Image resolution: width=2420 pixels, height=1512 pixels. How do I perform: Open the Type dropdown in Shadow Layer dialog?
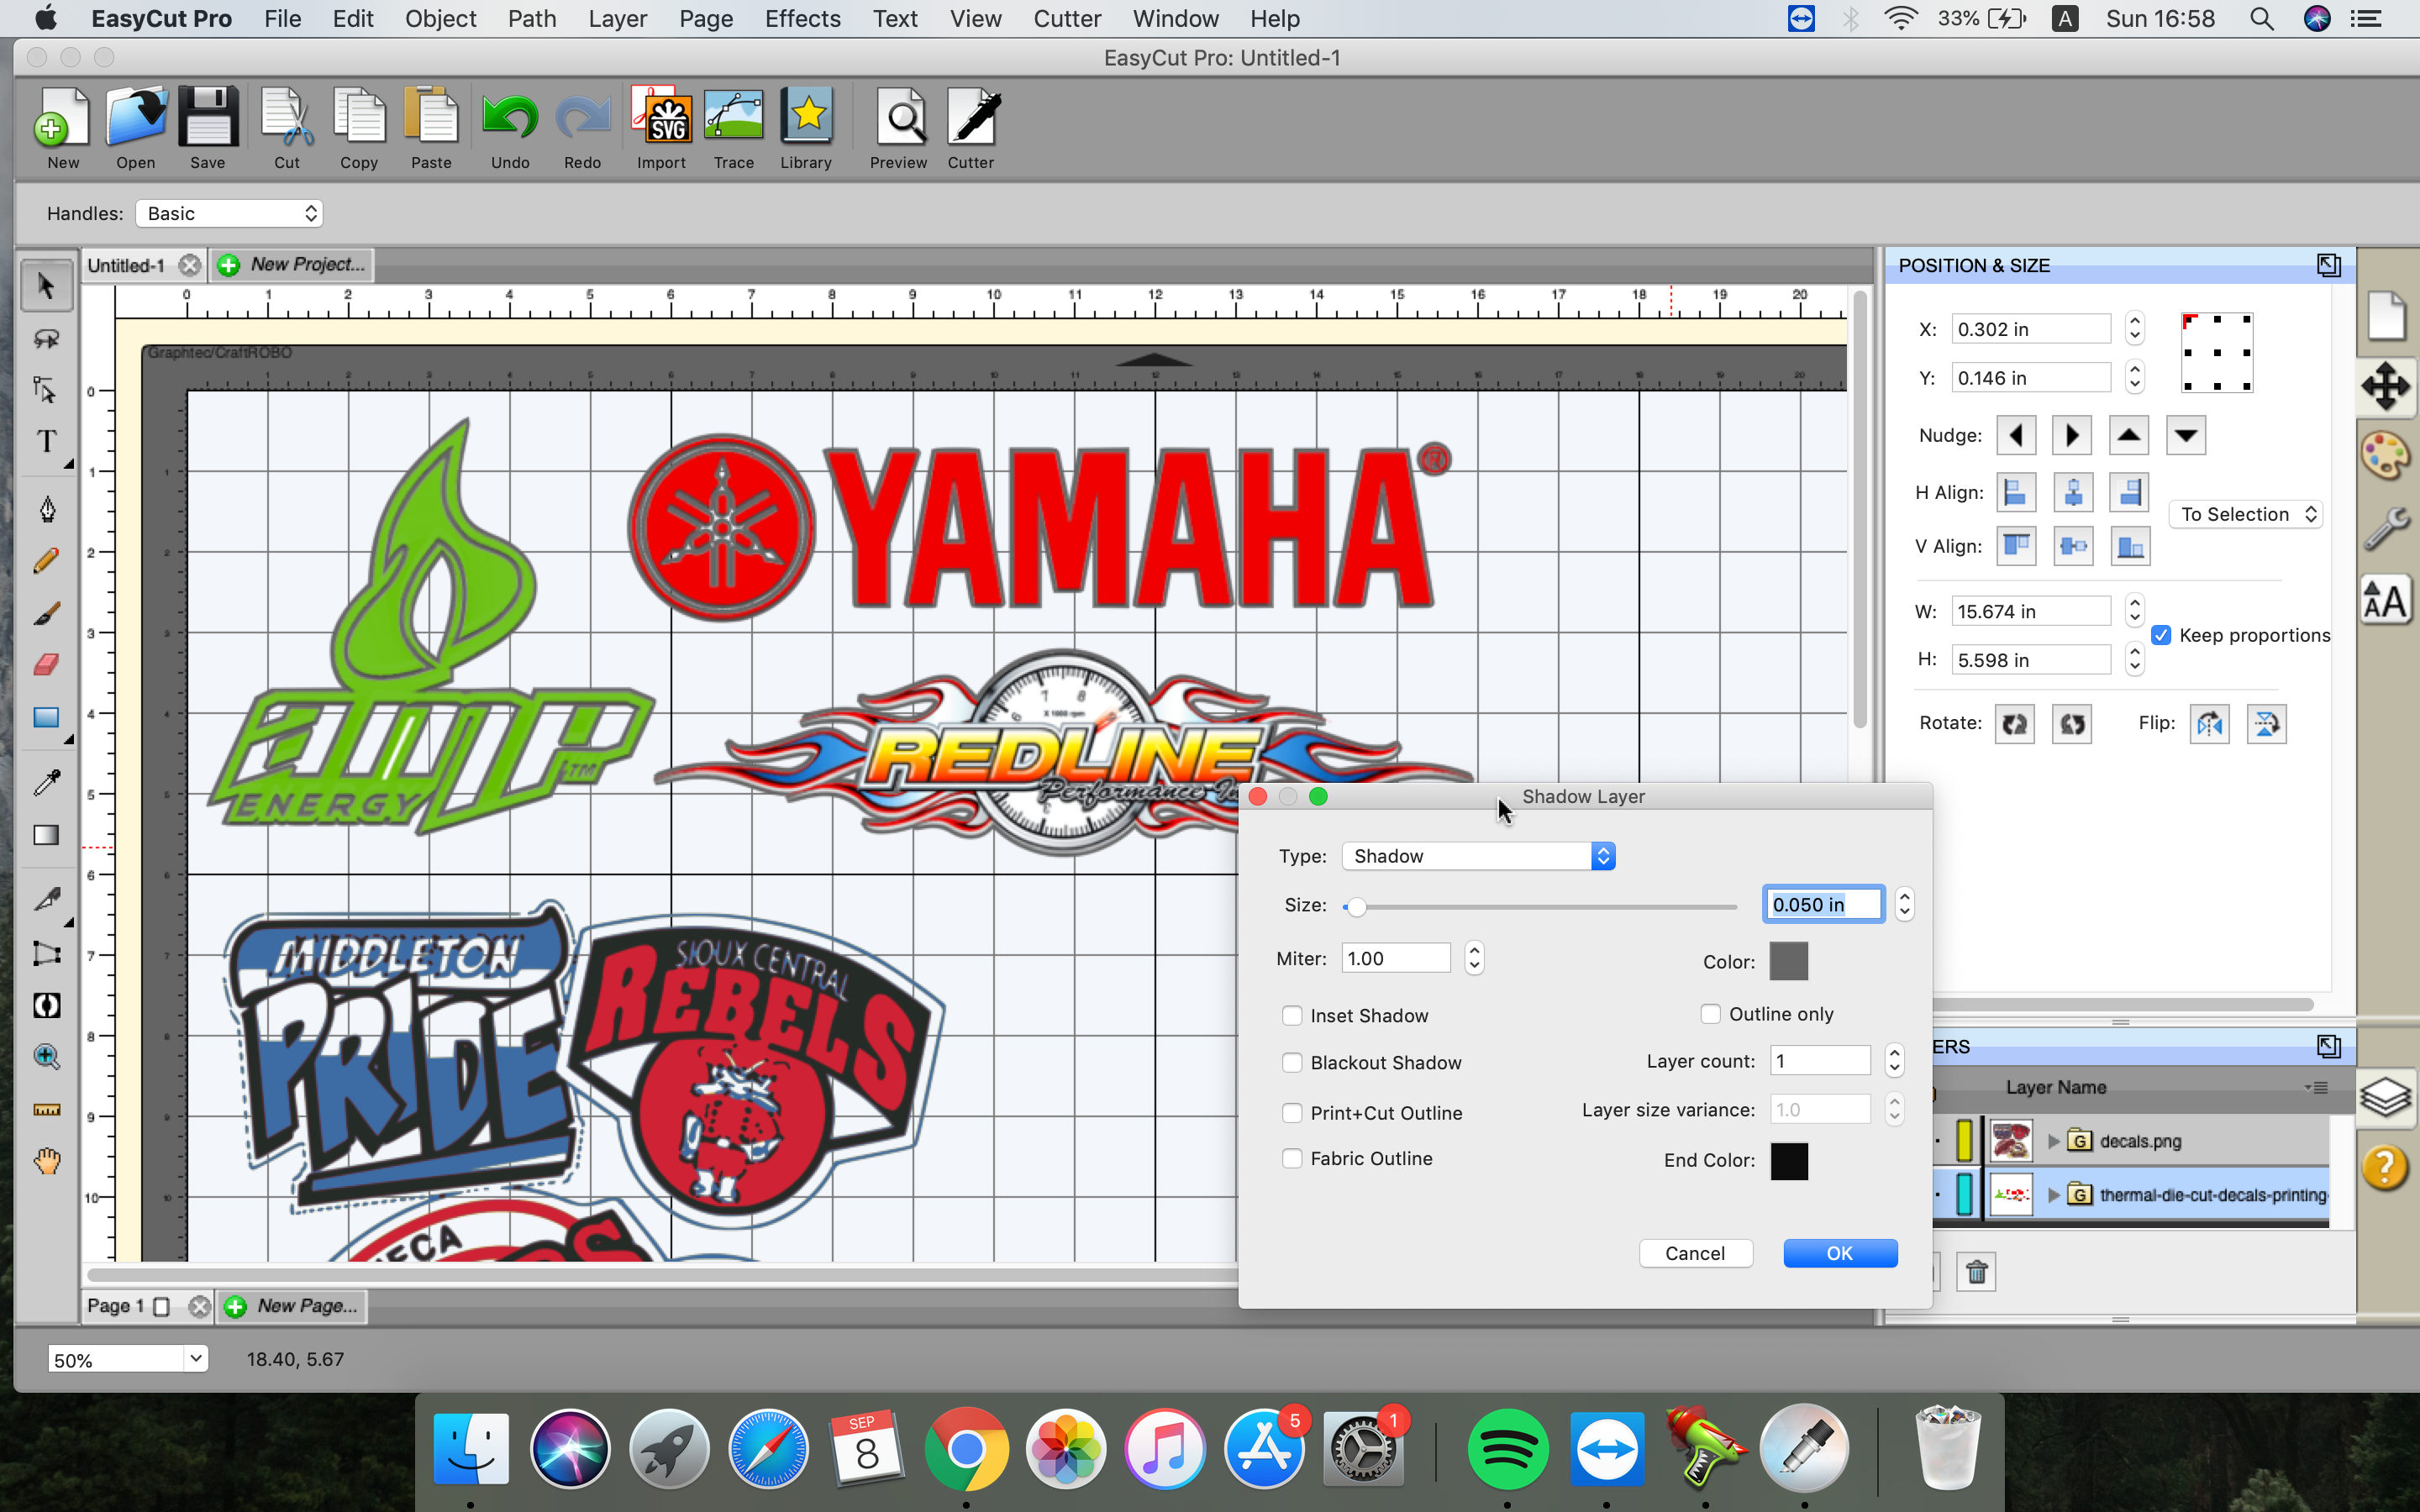coord(1477,855)
